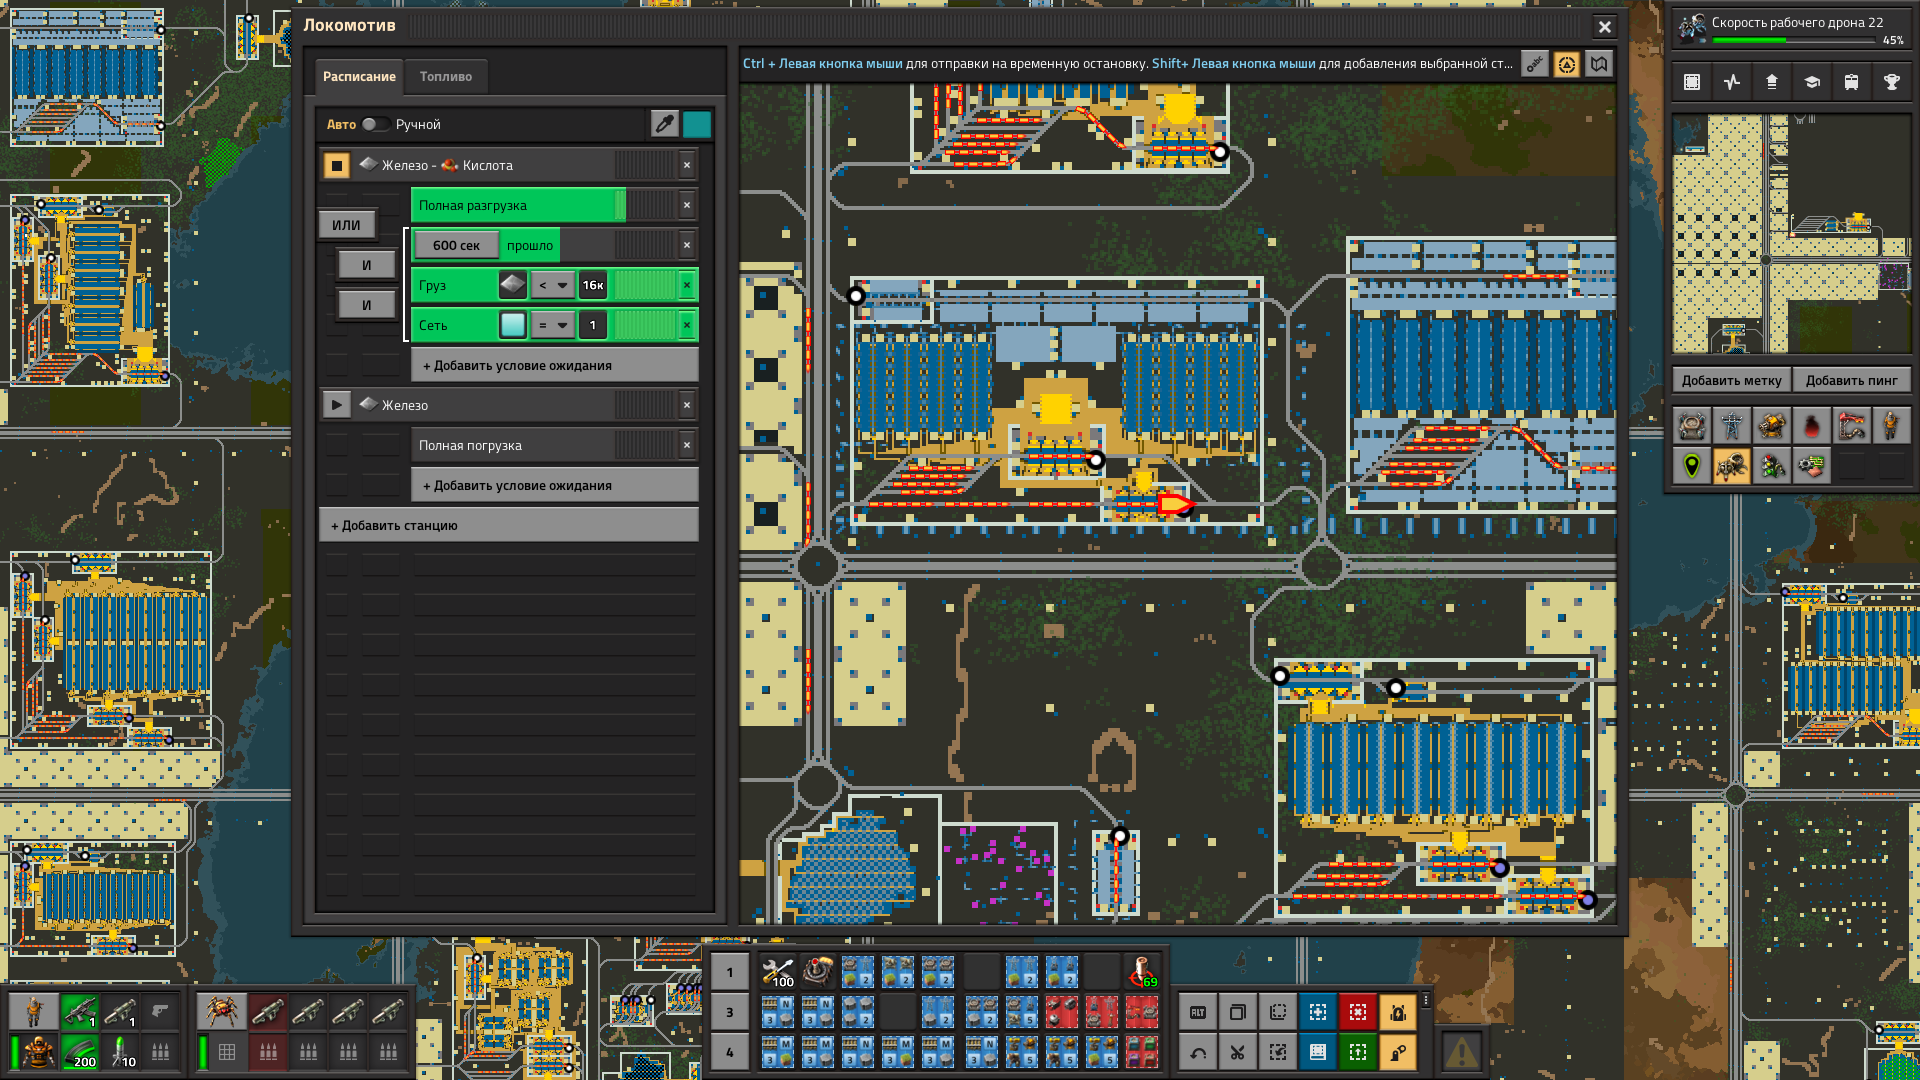This screenshot has width=1920, height=1080.
Task: Open the comparison operator dropdown for Сеть
Action: coord(552,325)
